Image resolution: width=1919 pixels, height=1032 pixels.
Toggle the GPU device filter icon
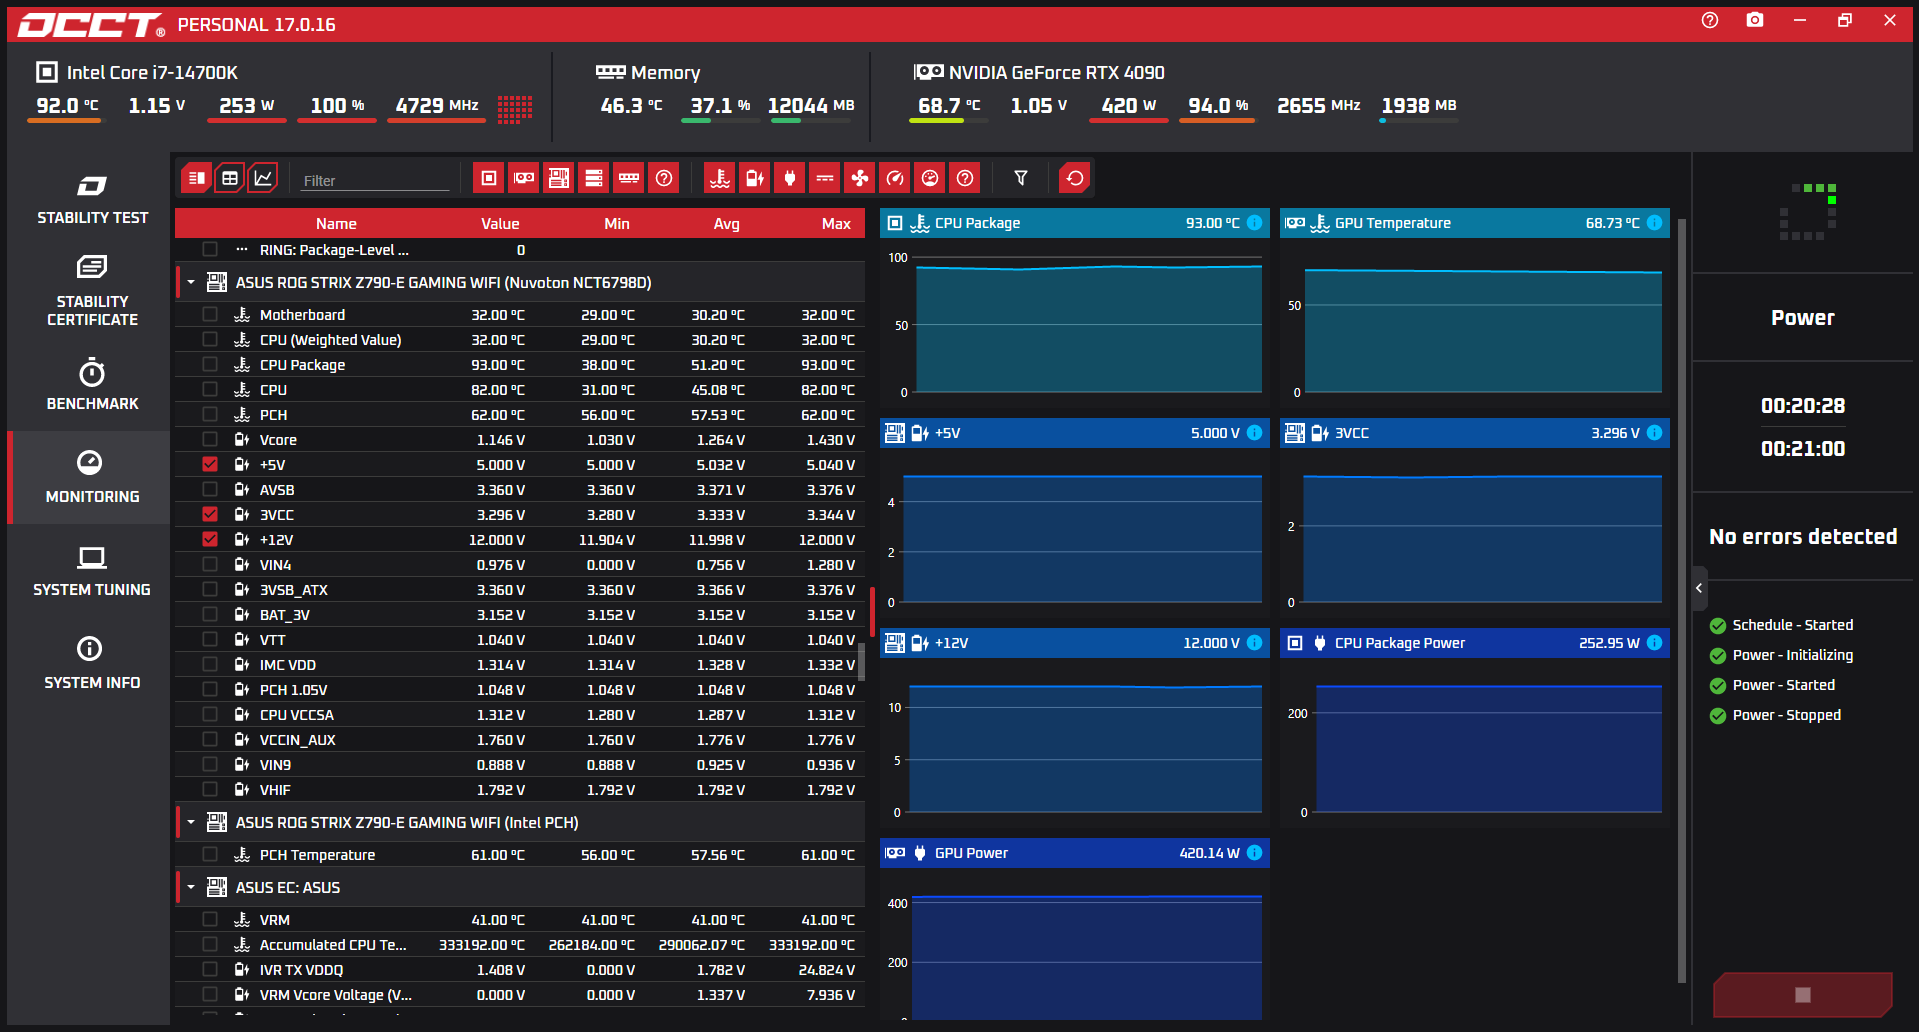coord(524,178)
